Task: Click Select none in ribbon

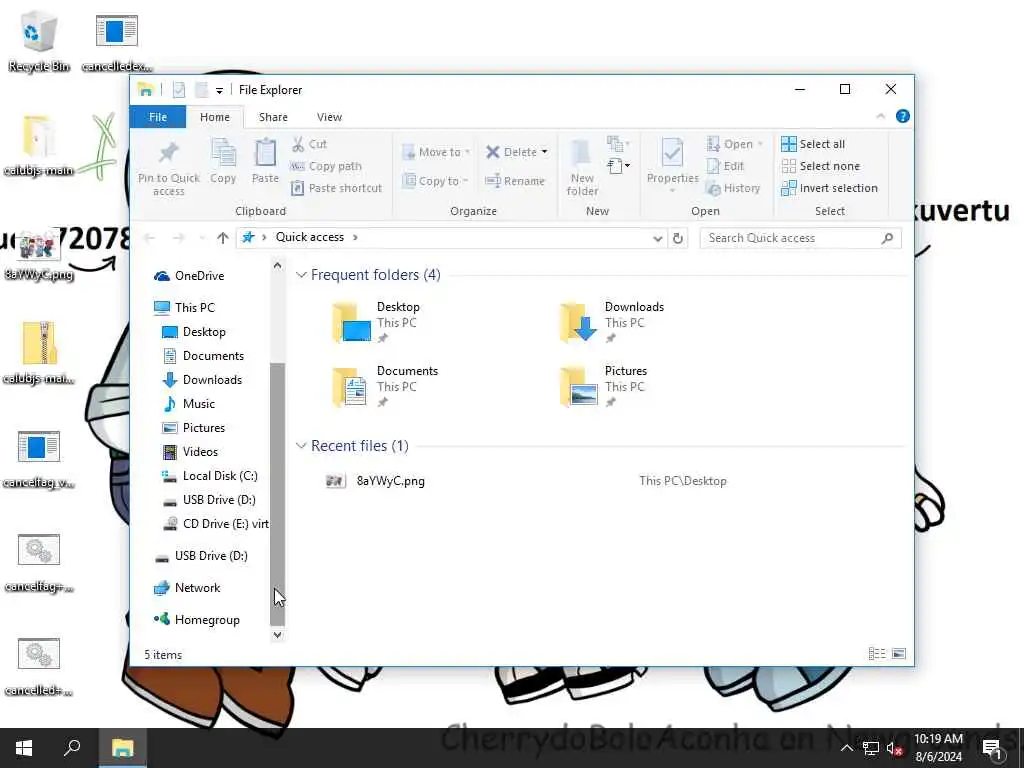Action: [x=820, y=166]
